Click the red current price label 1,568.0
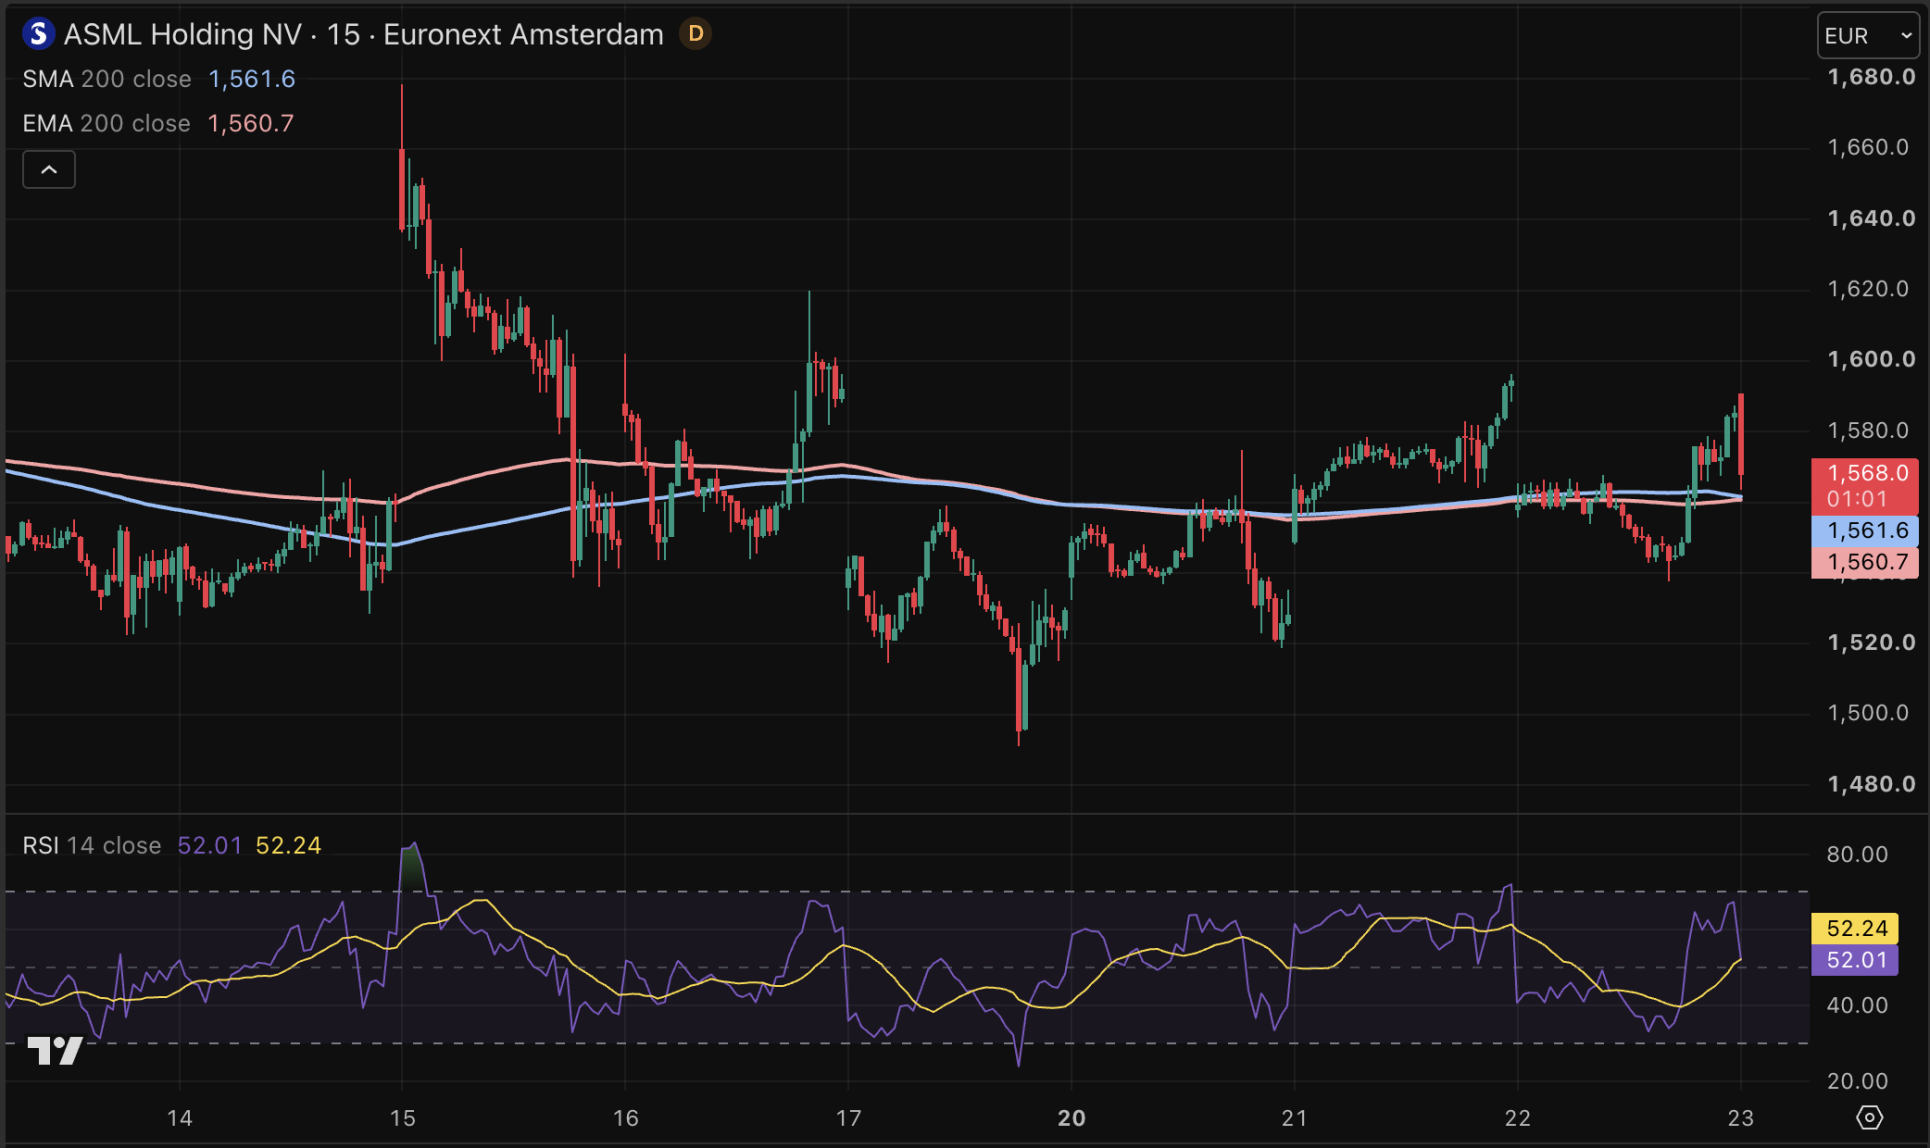The height and width of the screenshot is (1148, 1930). pyautogui.click(x=1865, y=486)
